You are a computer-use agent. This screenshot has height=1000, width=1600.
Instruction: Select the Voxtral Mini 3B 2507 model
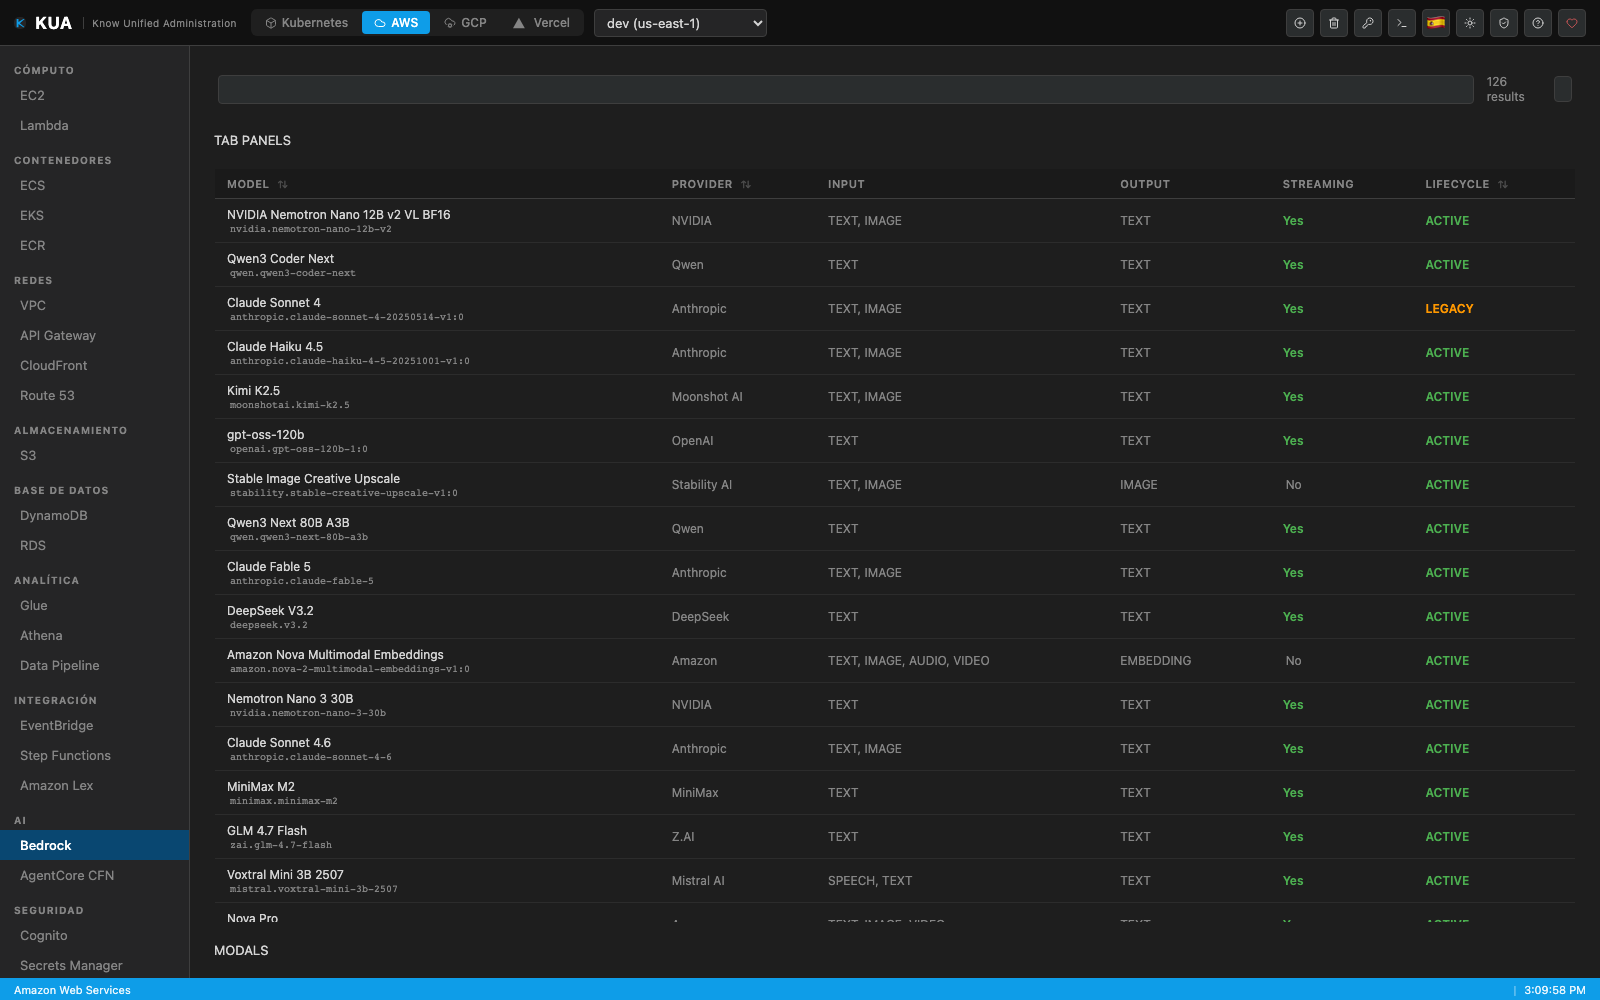894,881
